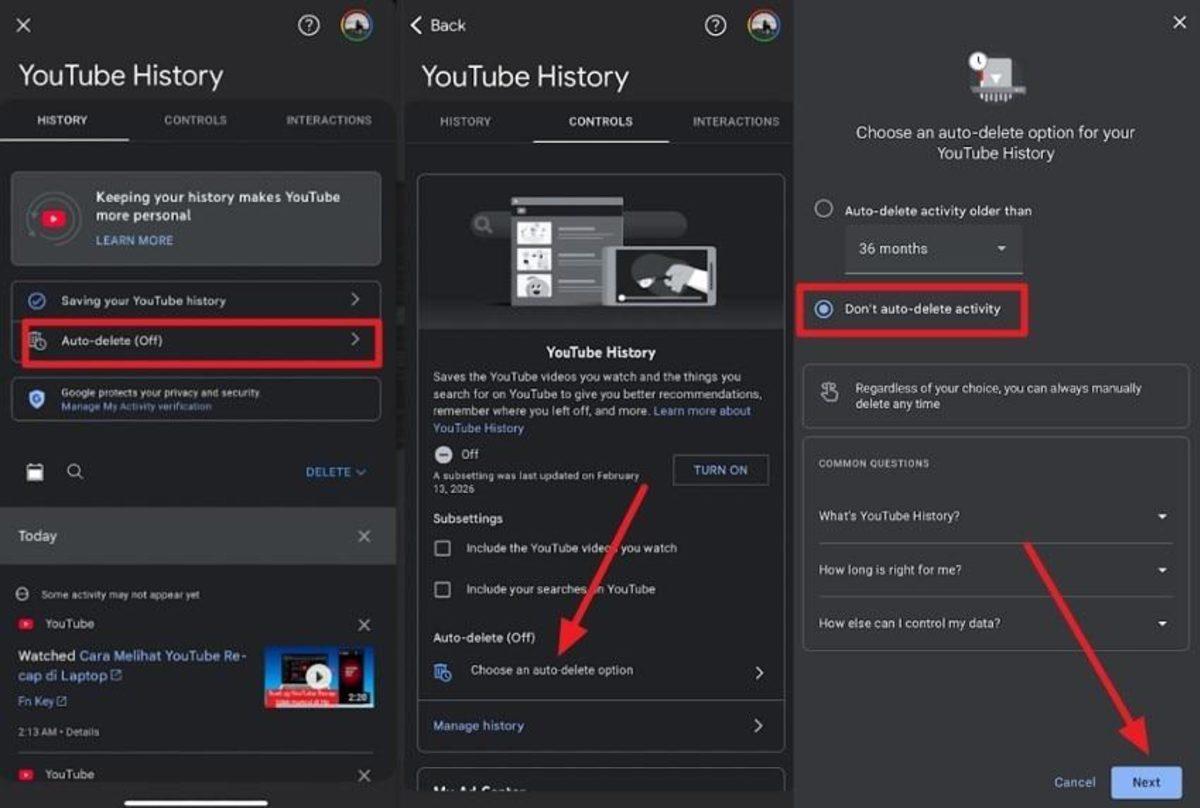Expand What's YouTube History? question

click(x=995, y=516)
